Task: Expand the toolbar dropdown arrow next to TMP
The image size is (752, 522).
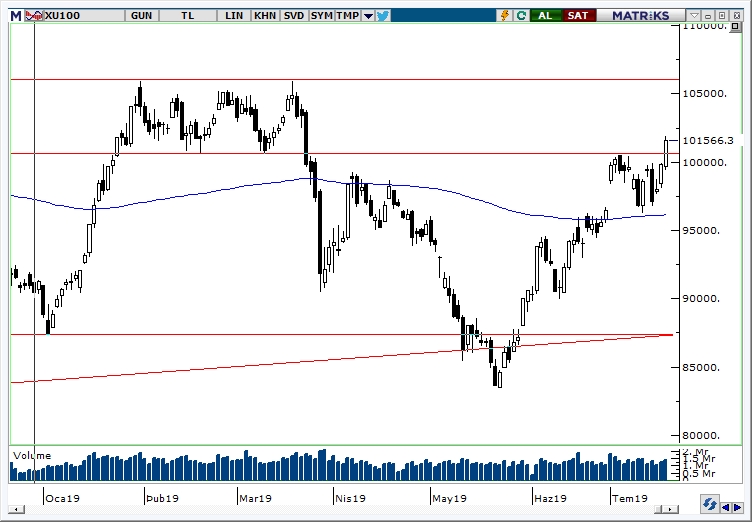Action: [368, 16]
